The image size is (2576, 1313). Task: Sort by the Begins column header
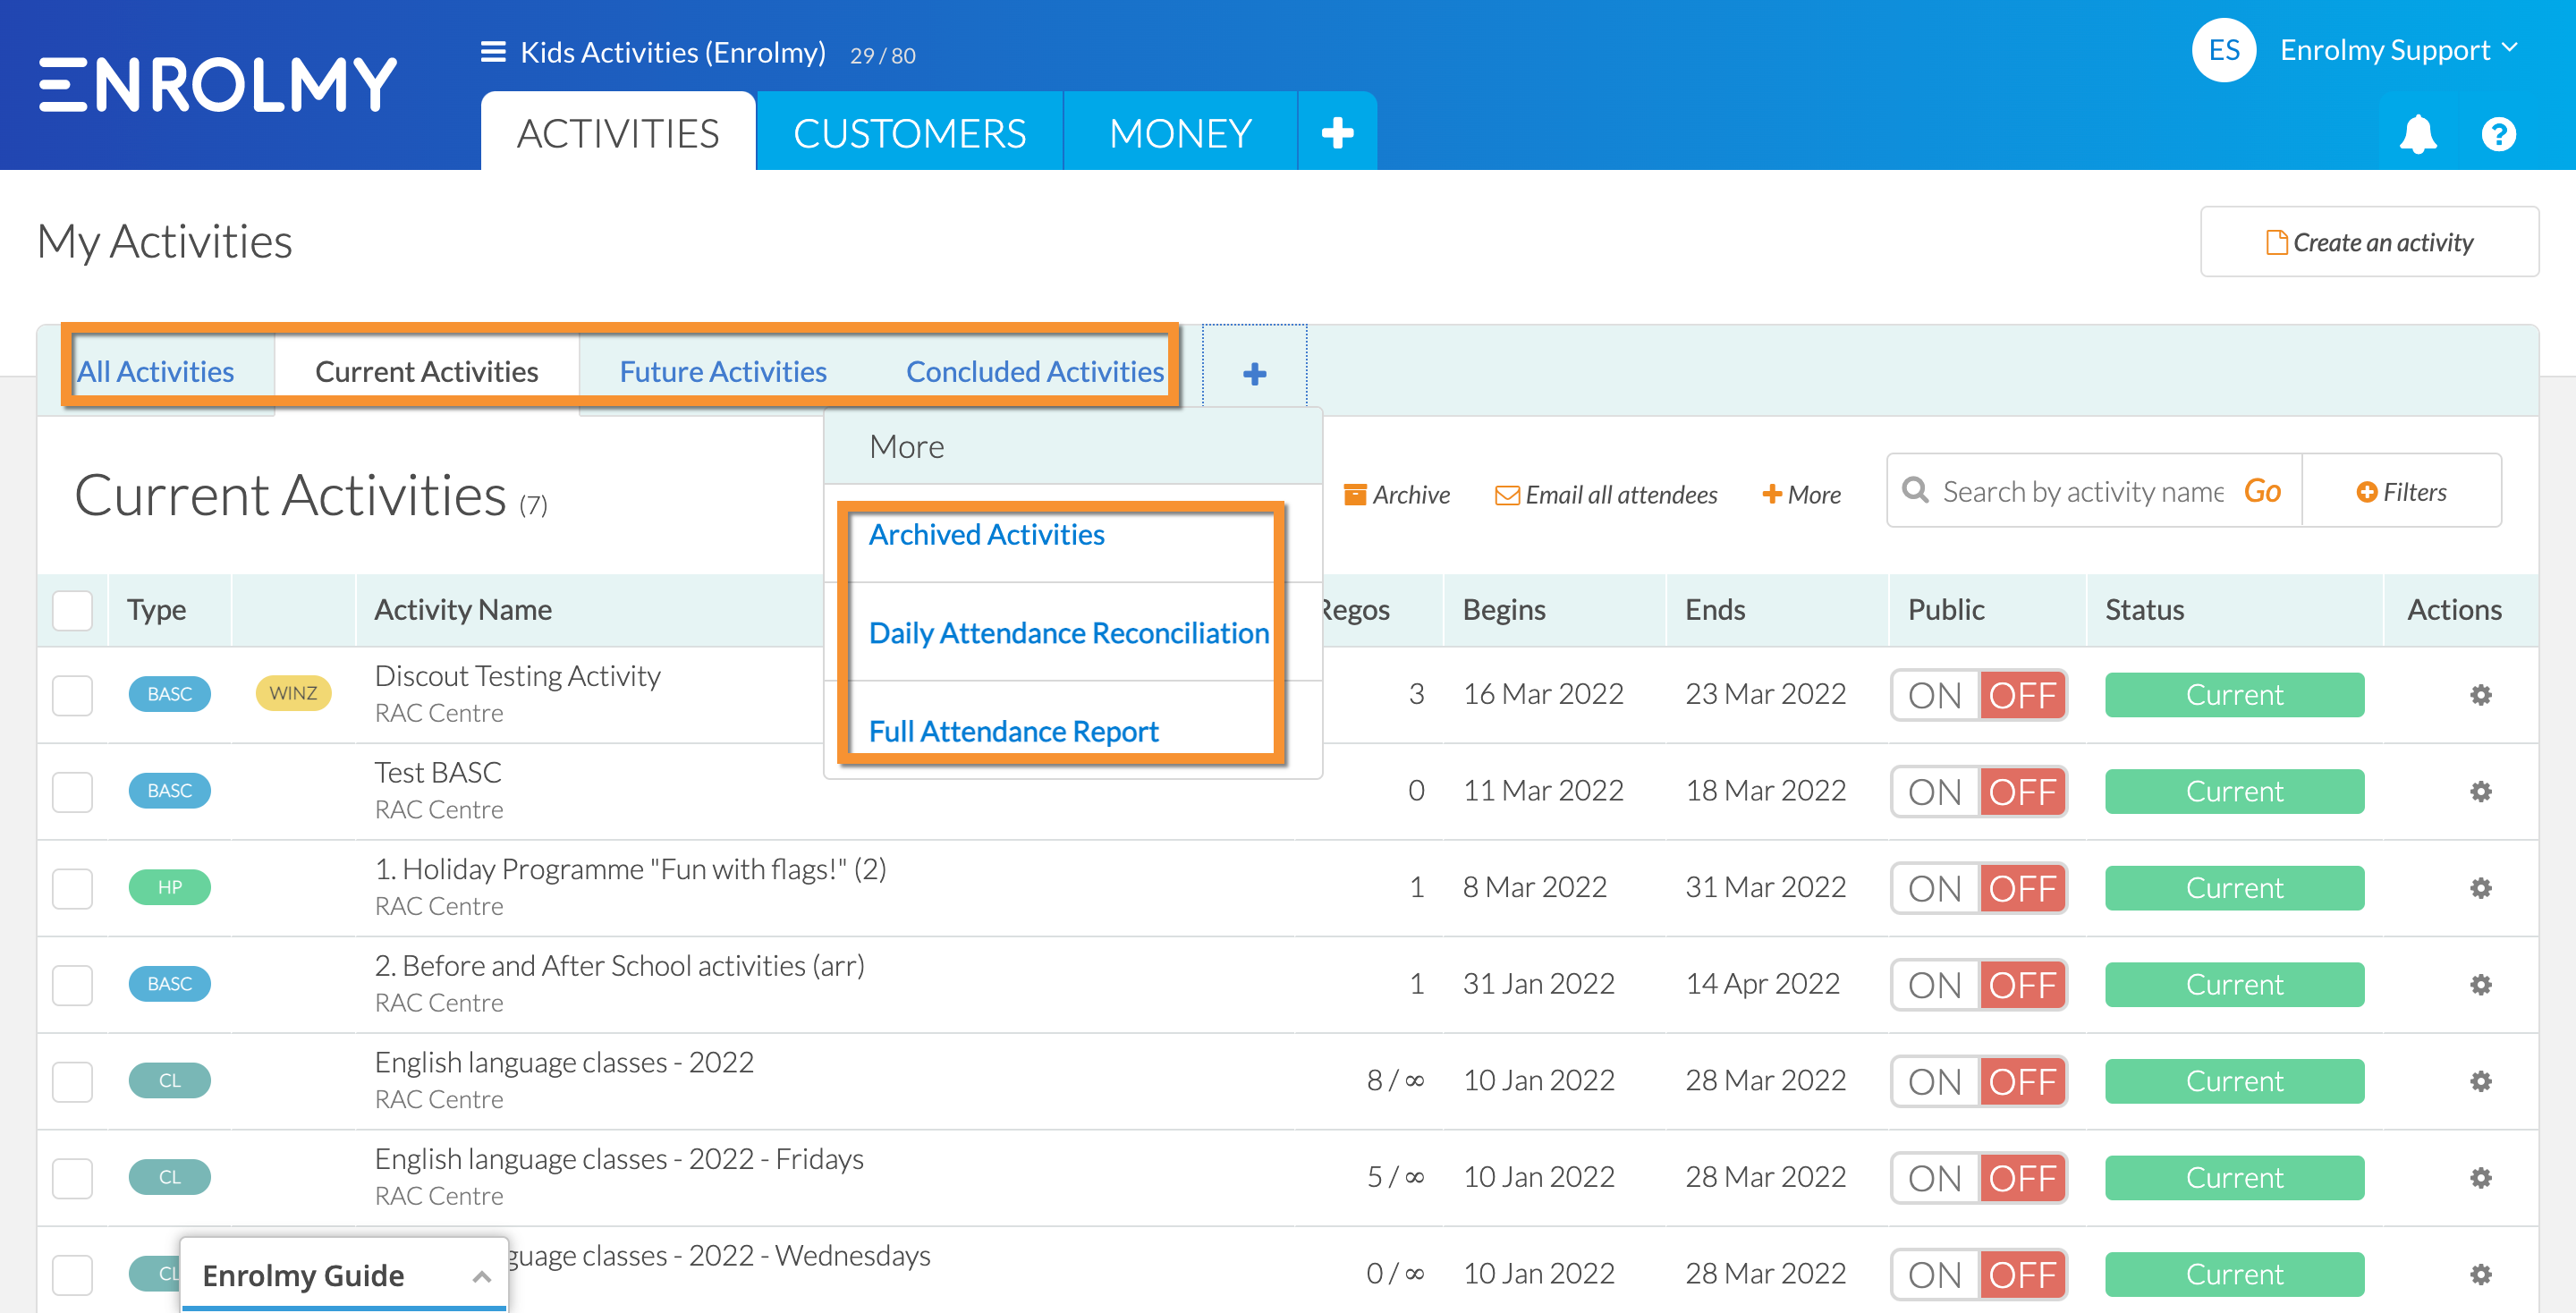[1504, 610]
